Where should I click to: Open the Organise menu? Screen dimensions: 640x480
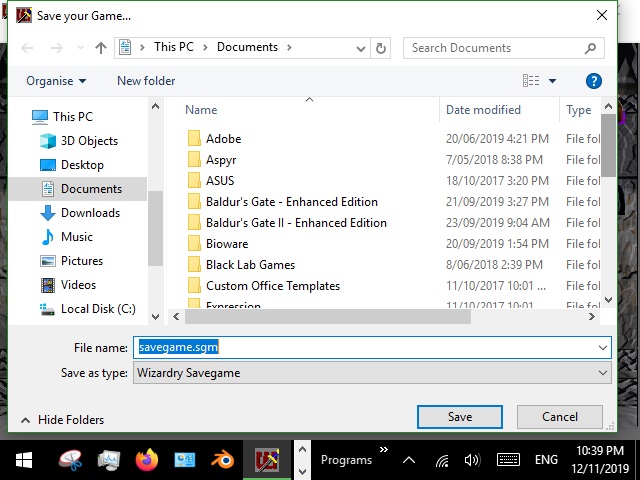tap(56, 81)
